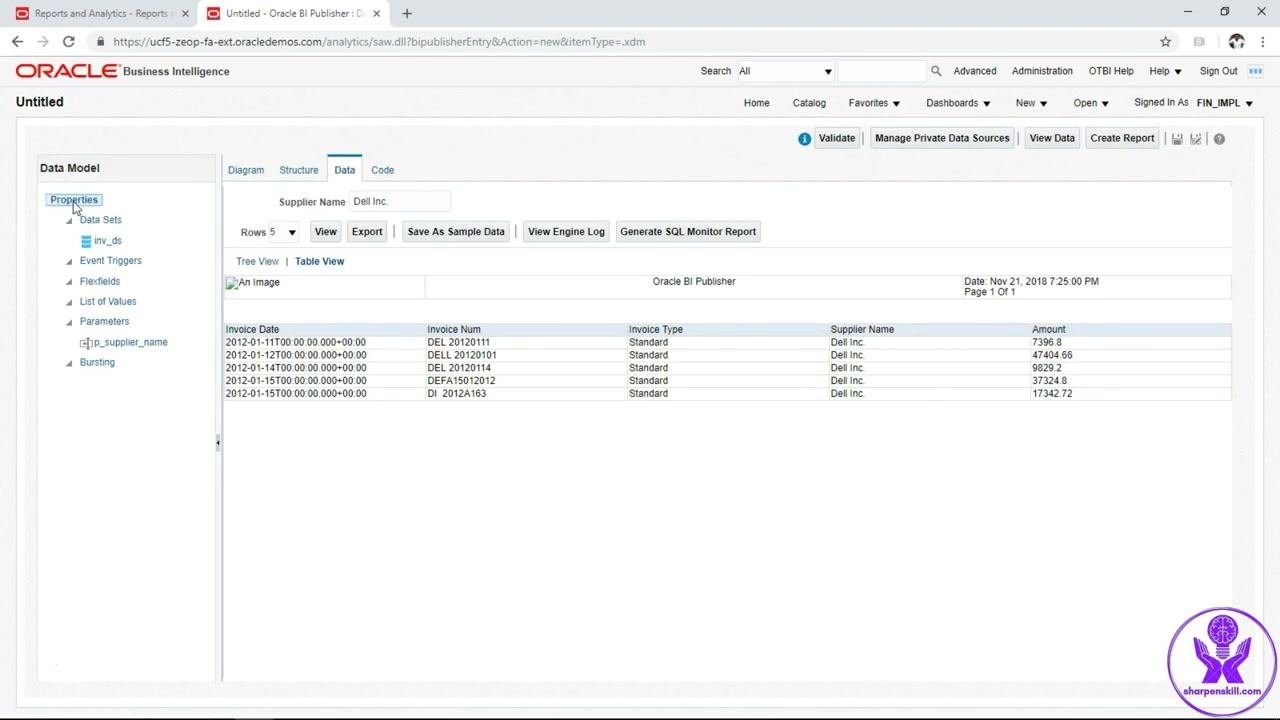The height and width of the screenshot is (720, 1280).
Task: Click the blue dots icon beside Sign Out
Action: pos(1256,71)
